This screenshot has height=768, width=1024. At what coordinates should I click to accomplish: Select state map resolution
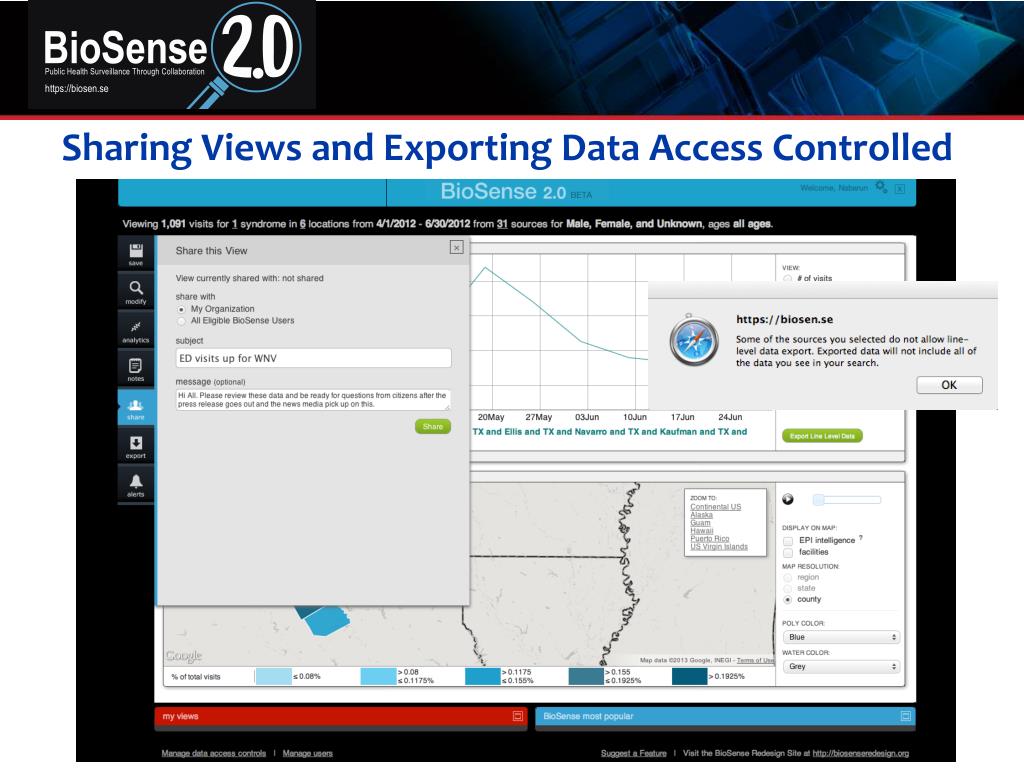788,588
